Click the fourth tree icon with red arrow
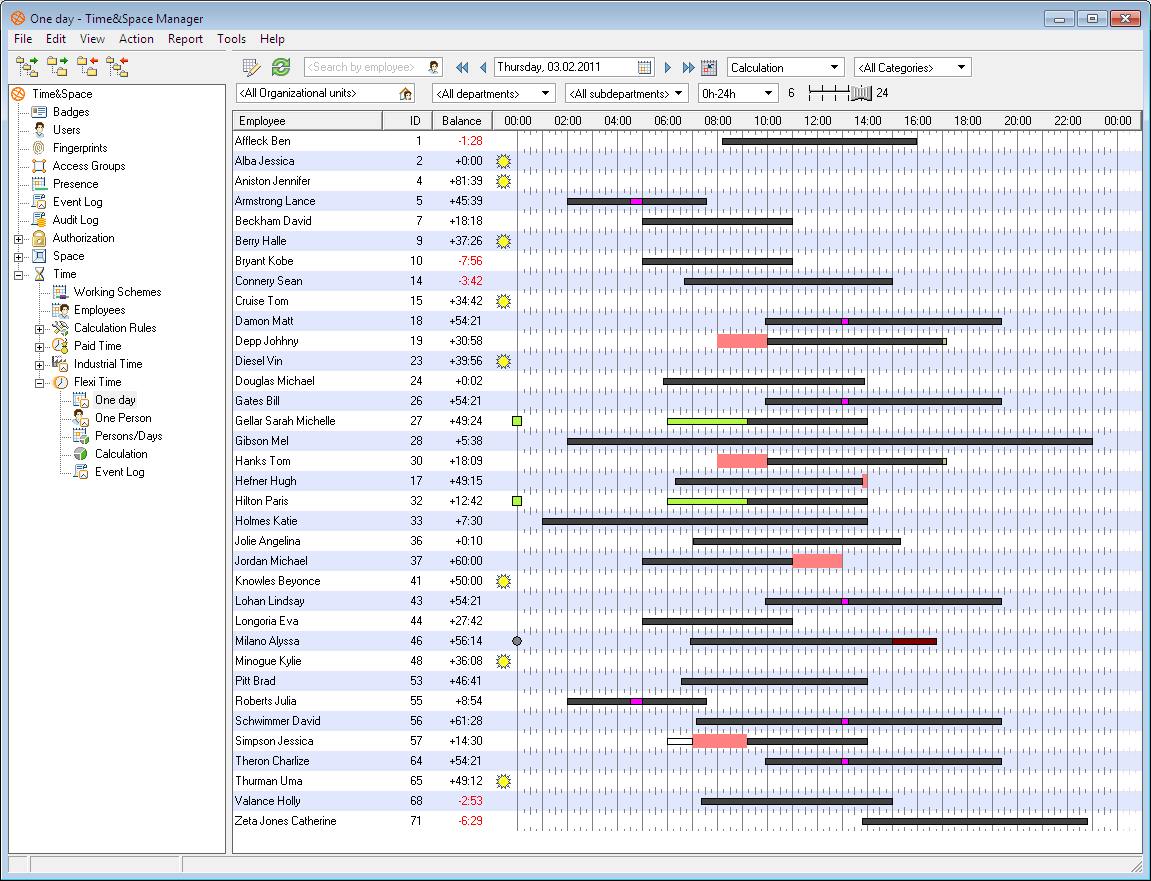This screenshot has height=881, width=1151. point(117,67)
